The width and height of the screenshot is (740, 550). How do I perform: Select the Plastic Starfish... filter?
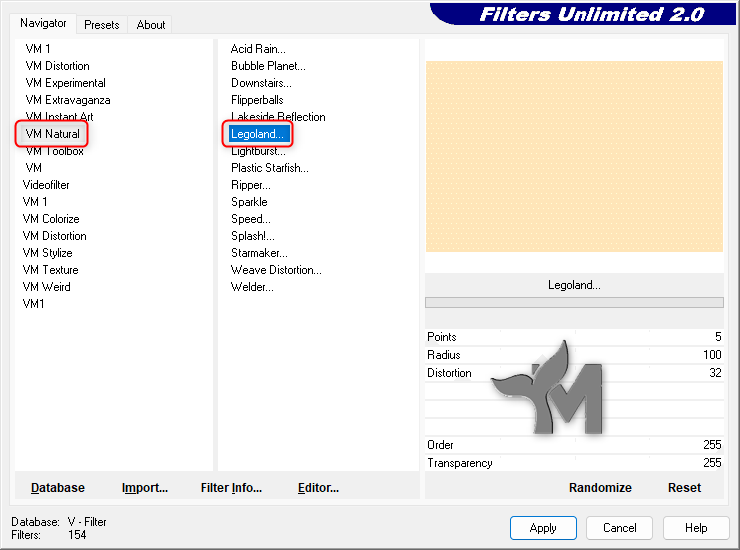(x=269, y=168)
